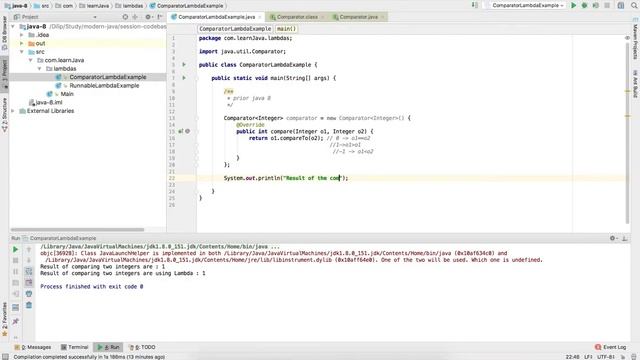Open the Messages tool window
Viewport: 640px width, 360px height.
tap(33, 347)
